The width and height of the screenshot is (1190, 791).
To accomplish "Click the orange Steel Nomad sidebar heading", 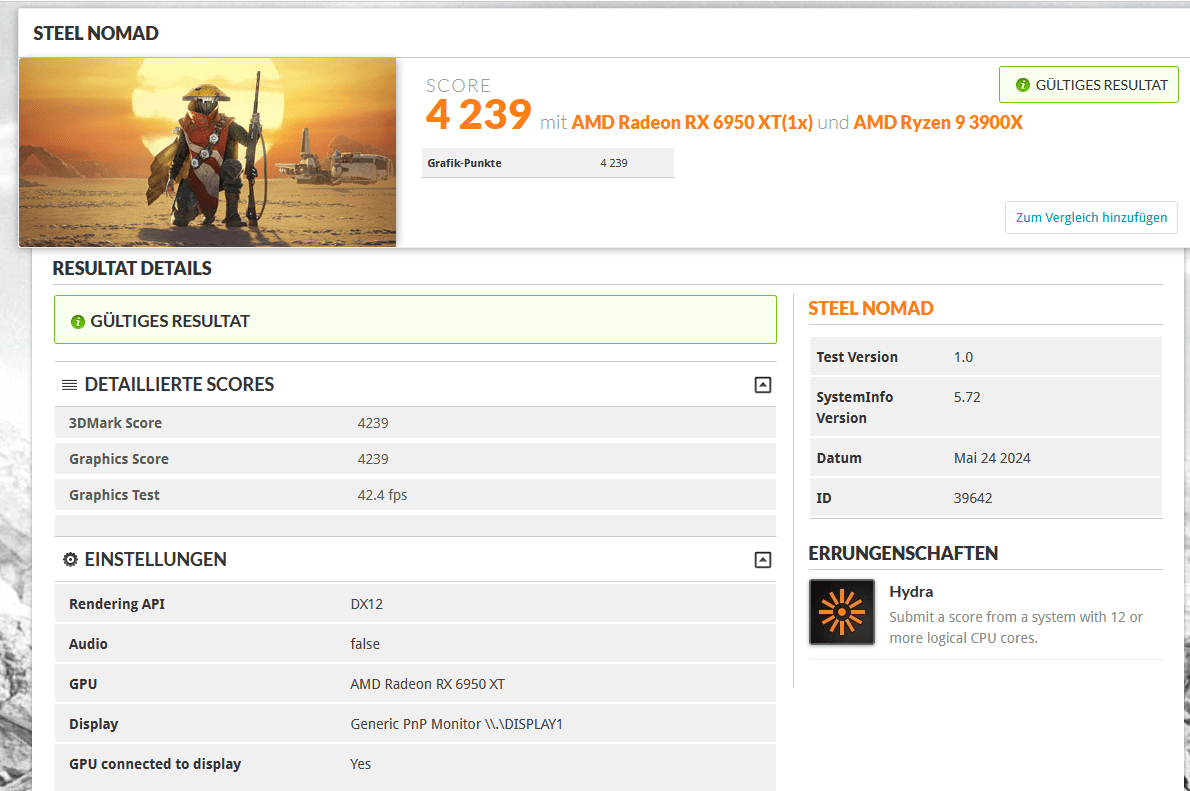I will tap(870, 308).
